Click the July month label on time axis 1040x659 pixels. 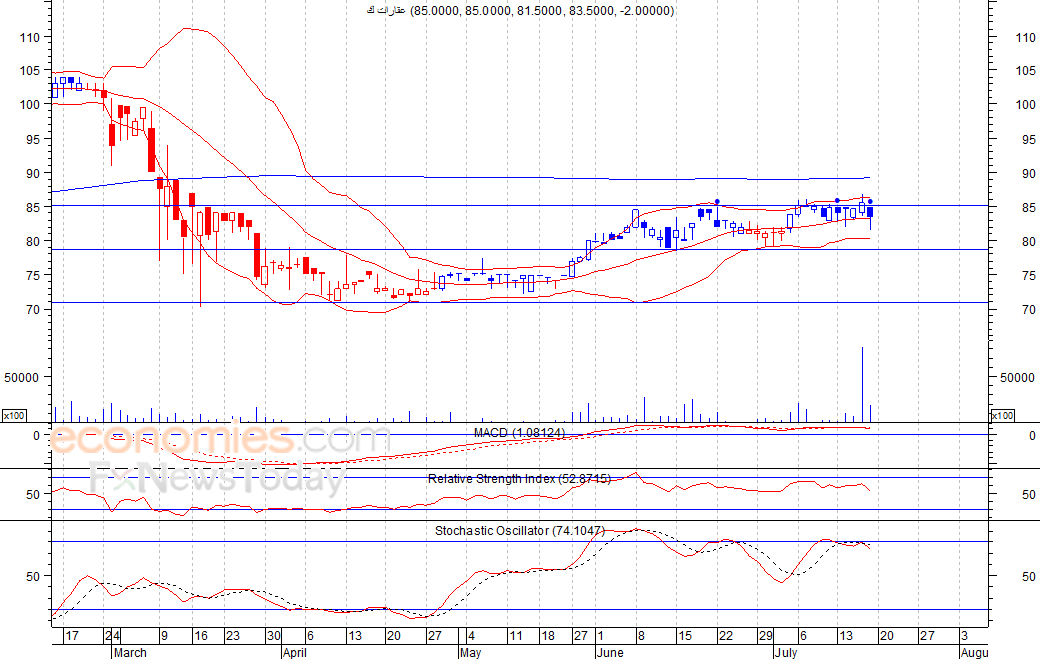point(786,652)
